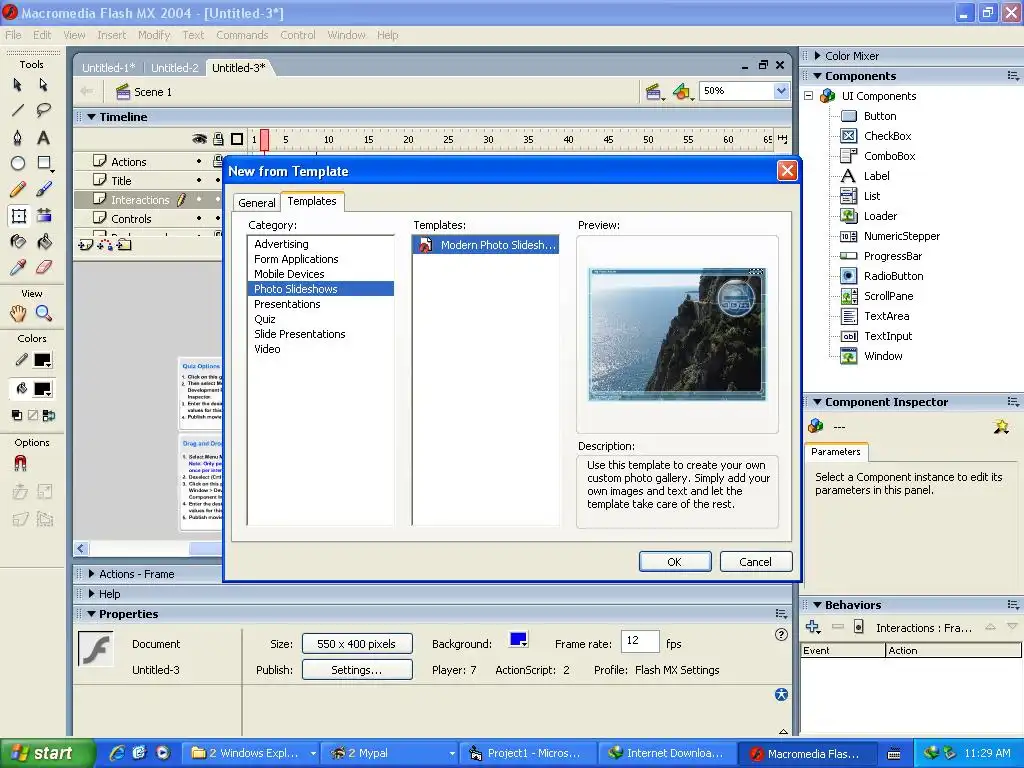This screenshot has height=768, width=1024.
Task: Expand the Color Mixer panel
Action: (817, 56)
